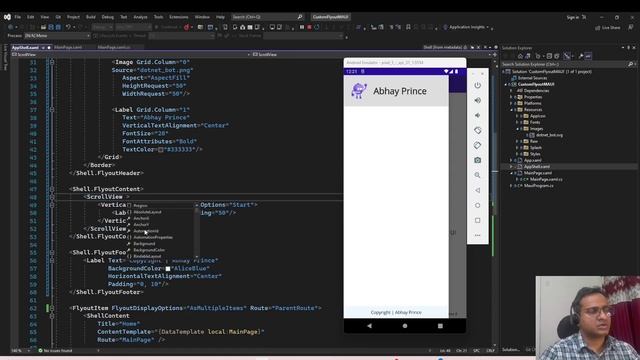640x360 pixels.
Task: Click the emulator volume up icon
Action: pos(478,100)
